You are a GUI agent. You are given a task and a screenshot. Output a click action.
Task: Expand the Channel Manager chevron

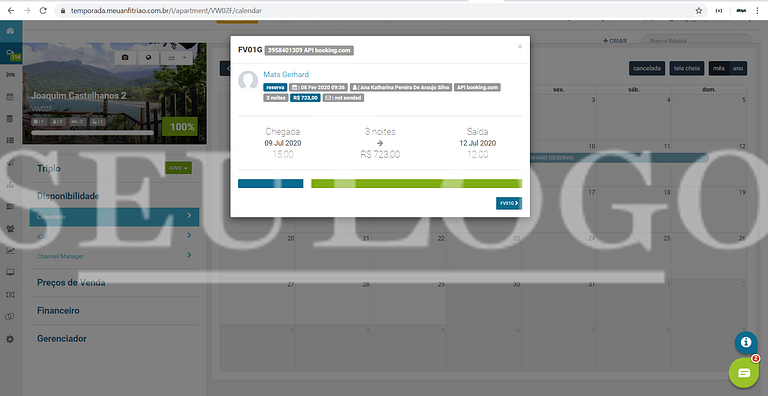click(x=189, y=255)
